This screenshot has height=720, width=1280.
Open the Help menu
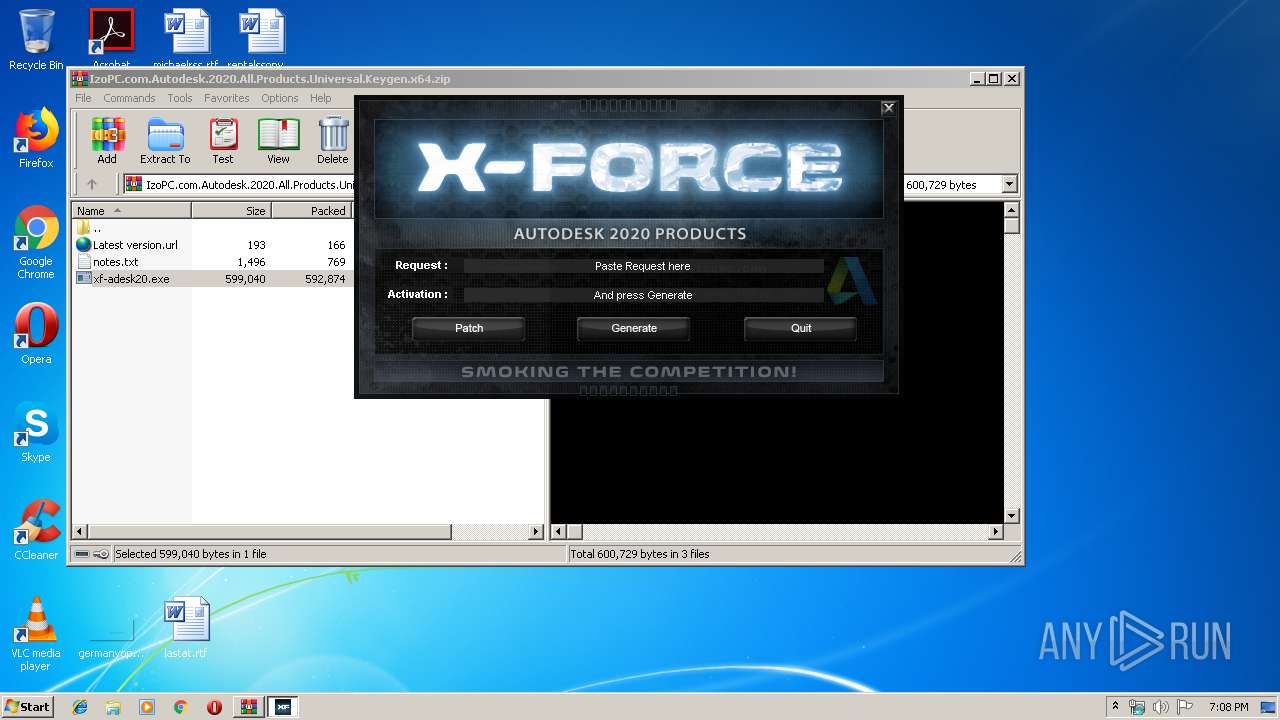320,98
